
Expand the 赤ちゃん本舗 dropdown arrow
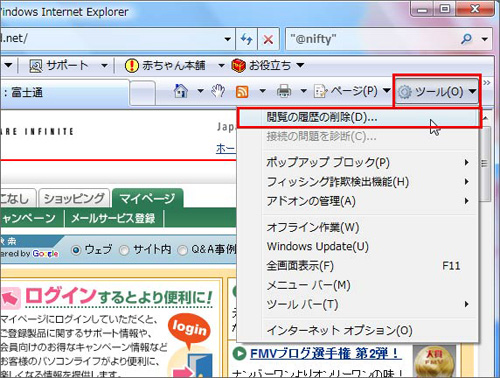(x=221, y=65)
